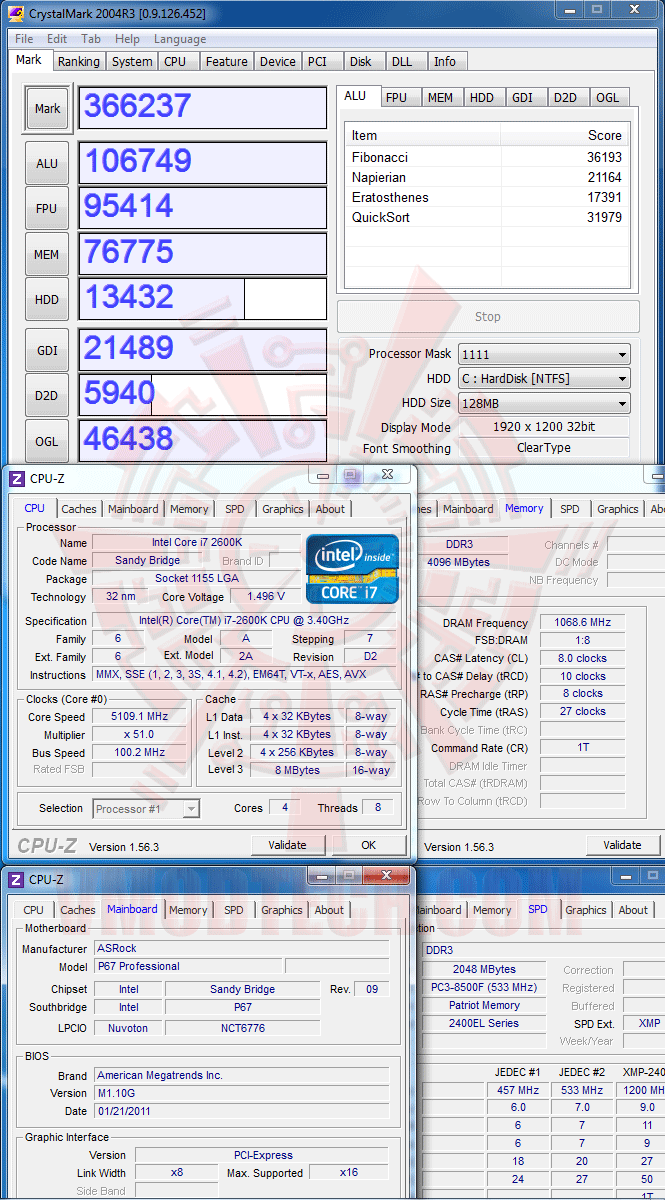This screenshot has width=665, height=1200.
Task: Click the QuickSort score row
Action: 487,217
